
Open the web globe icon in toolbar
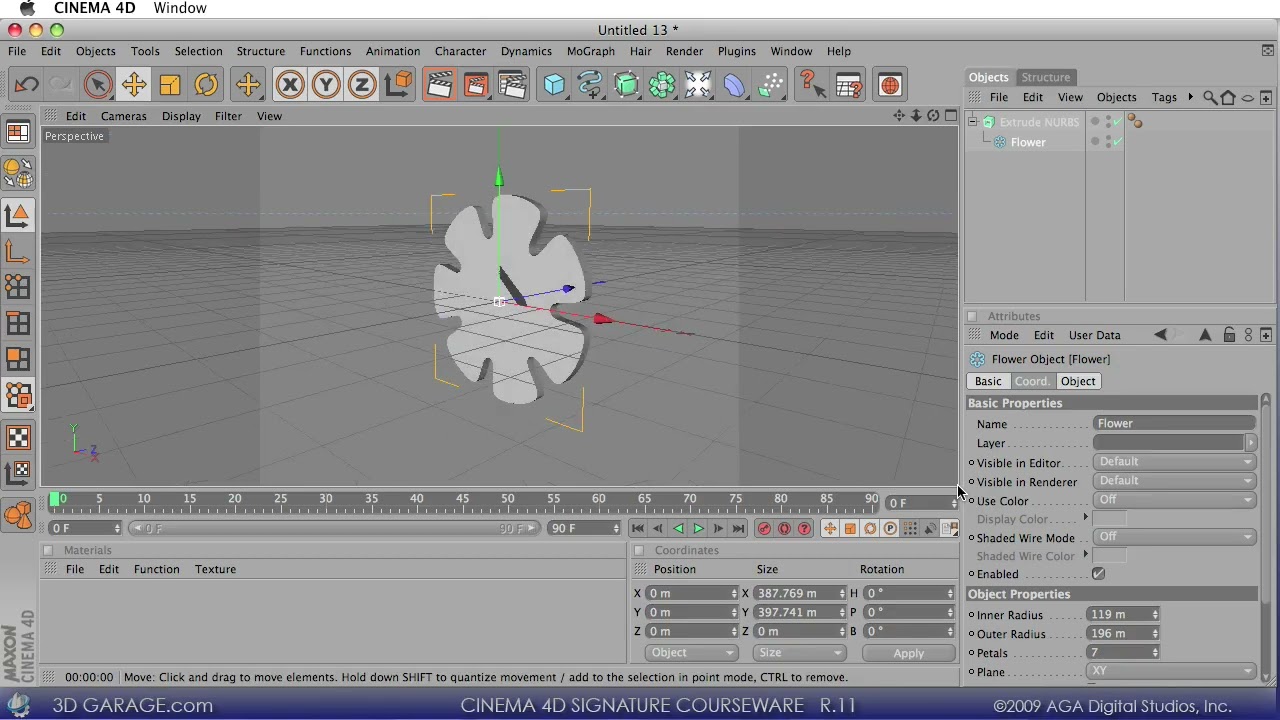click(890, 85)
